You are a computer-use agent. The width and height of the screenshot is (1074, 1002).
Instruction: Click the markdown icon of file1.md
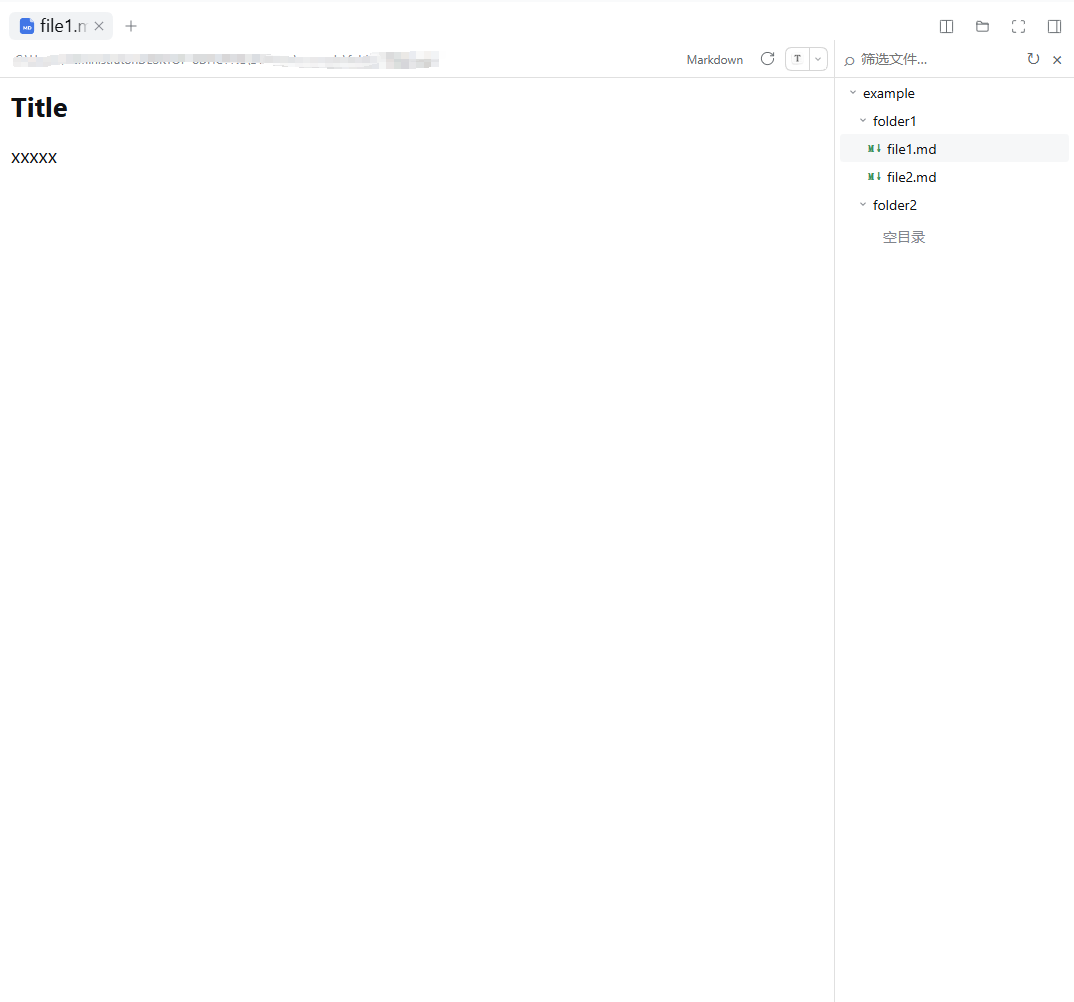[874, 149]
